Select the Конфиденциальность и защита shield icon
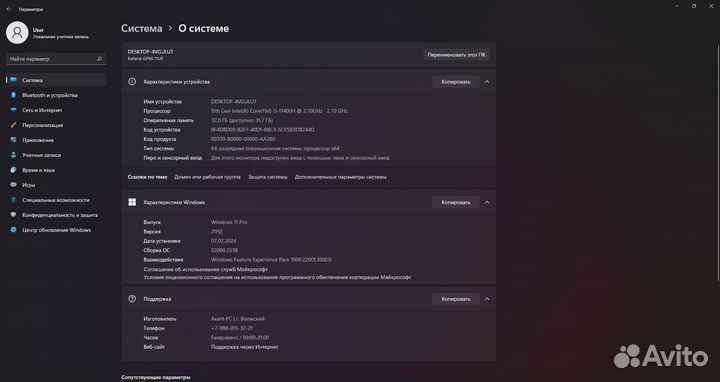The image size is (720, 382). [14, 215]
